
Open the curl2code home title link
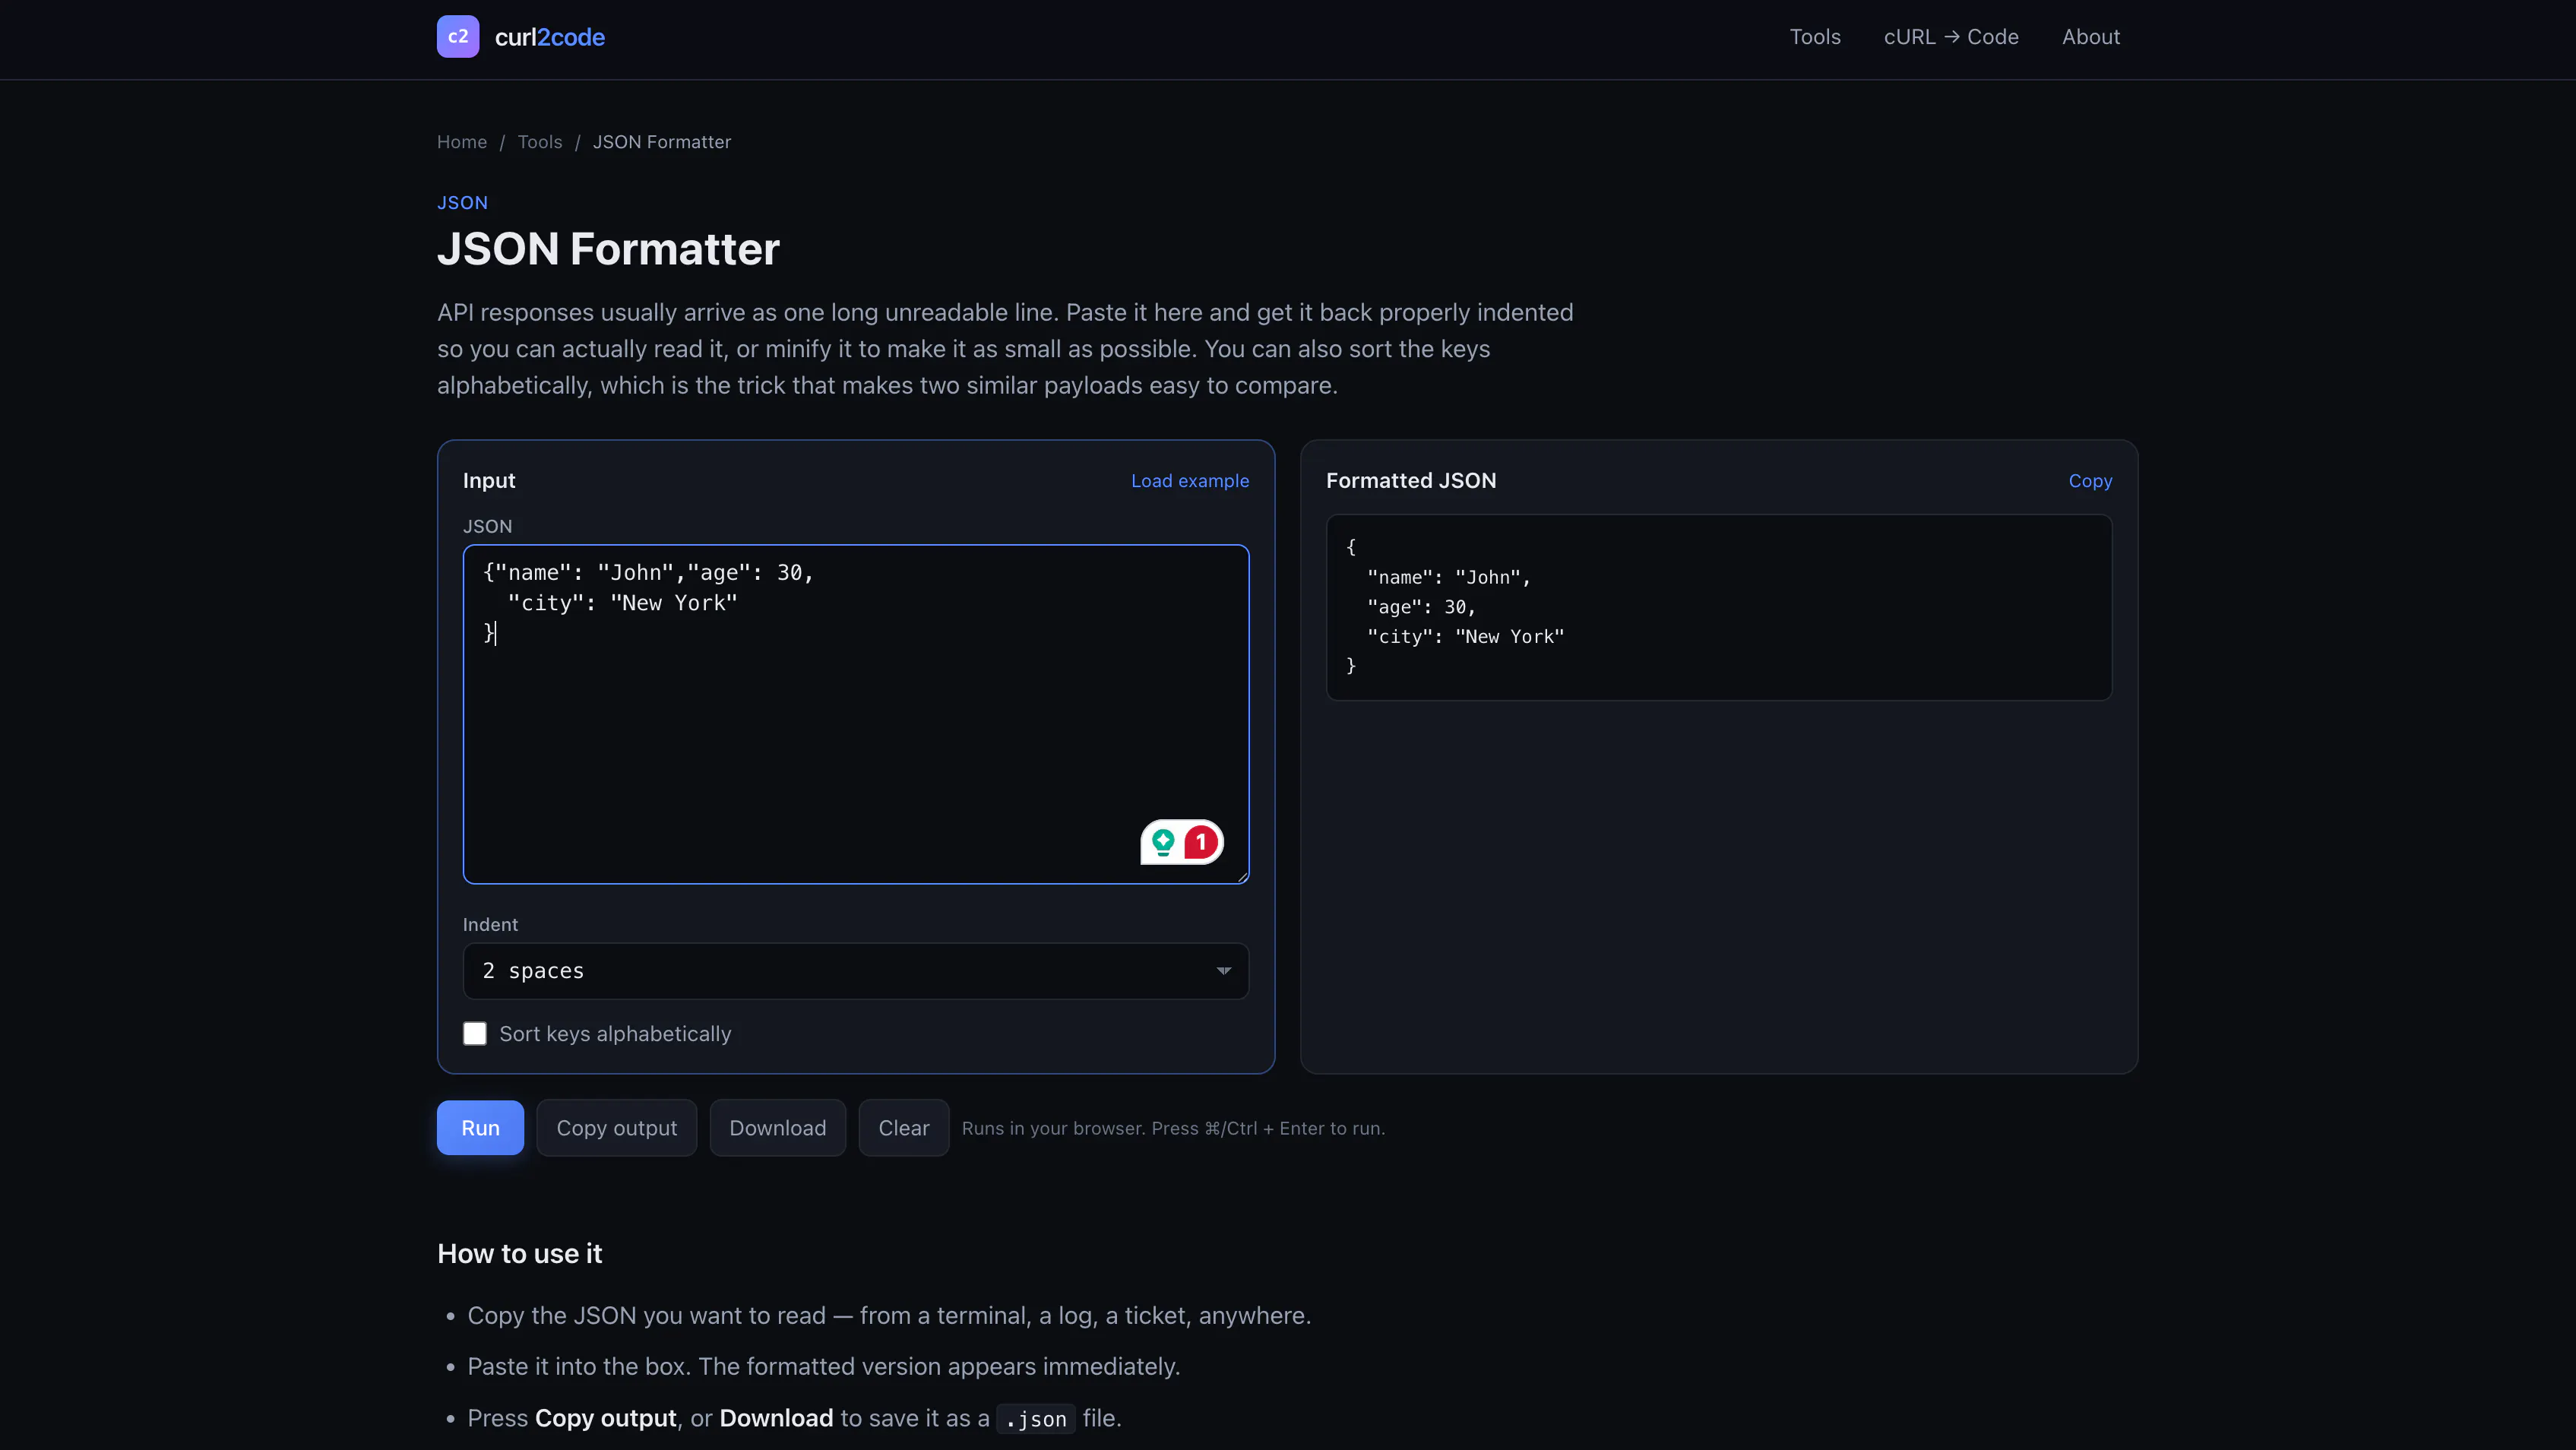[549, 37]
